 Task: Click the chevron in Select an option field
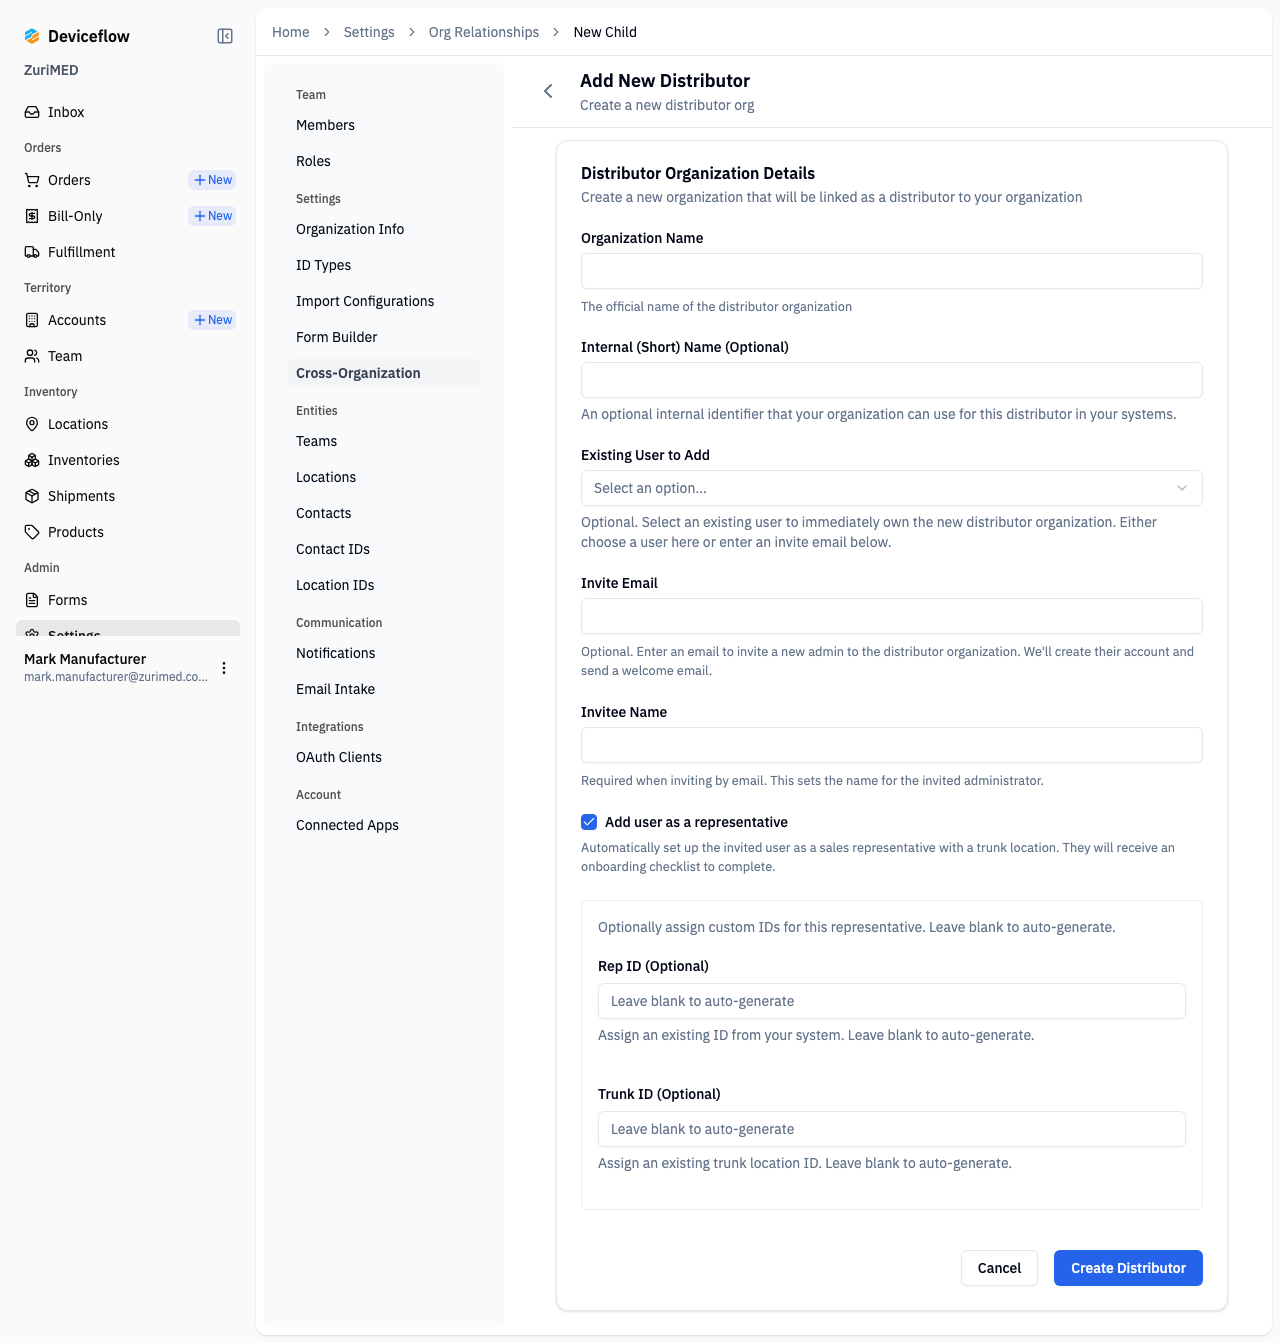(x=1182, y=488)
